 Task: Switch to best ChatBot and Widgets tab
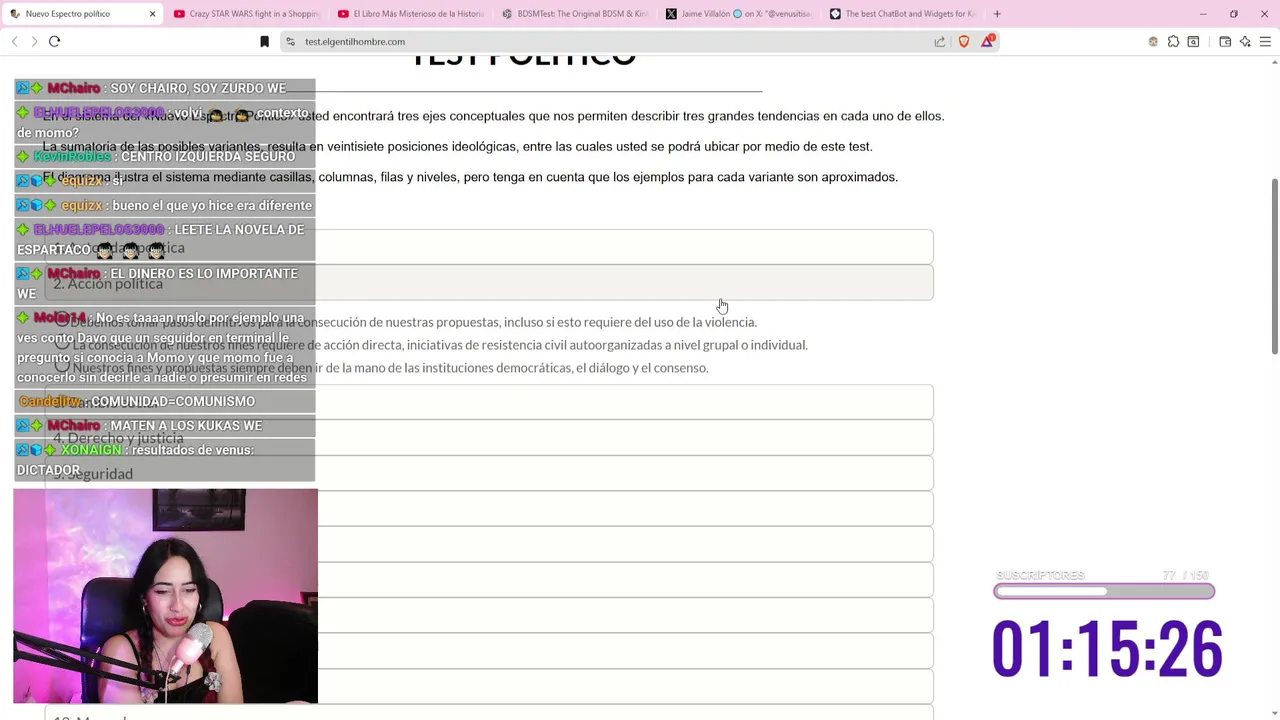(x=903, y=14)
